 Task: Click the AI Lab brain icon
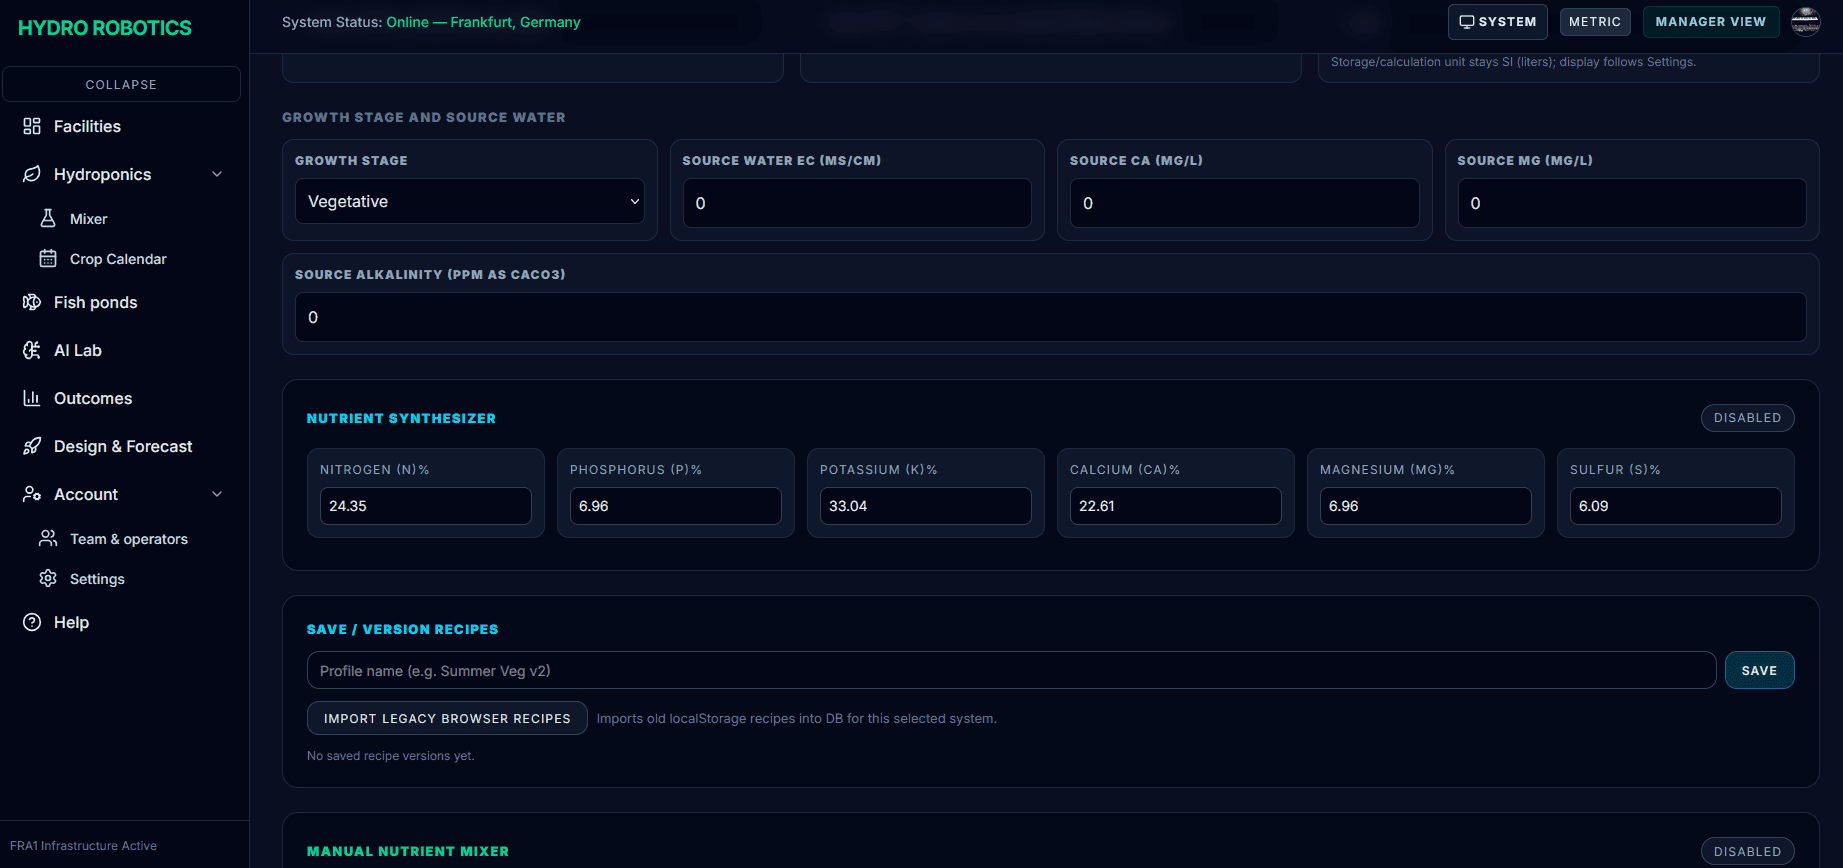pos(32,350)
